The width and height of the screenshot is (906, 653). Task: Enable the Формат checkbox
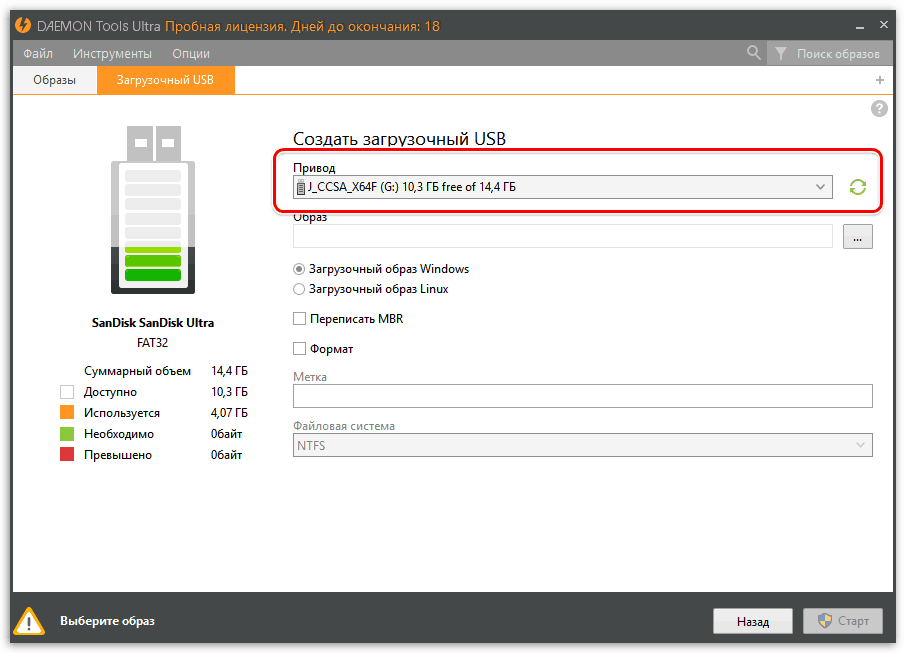point(299,349)
